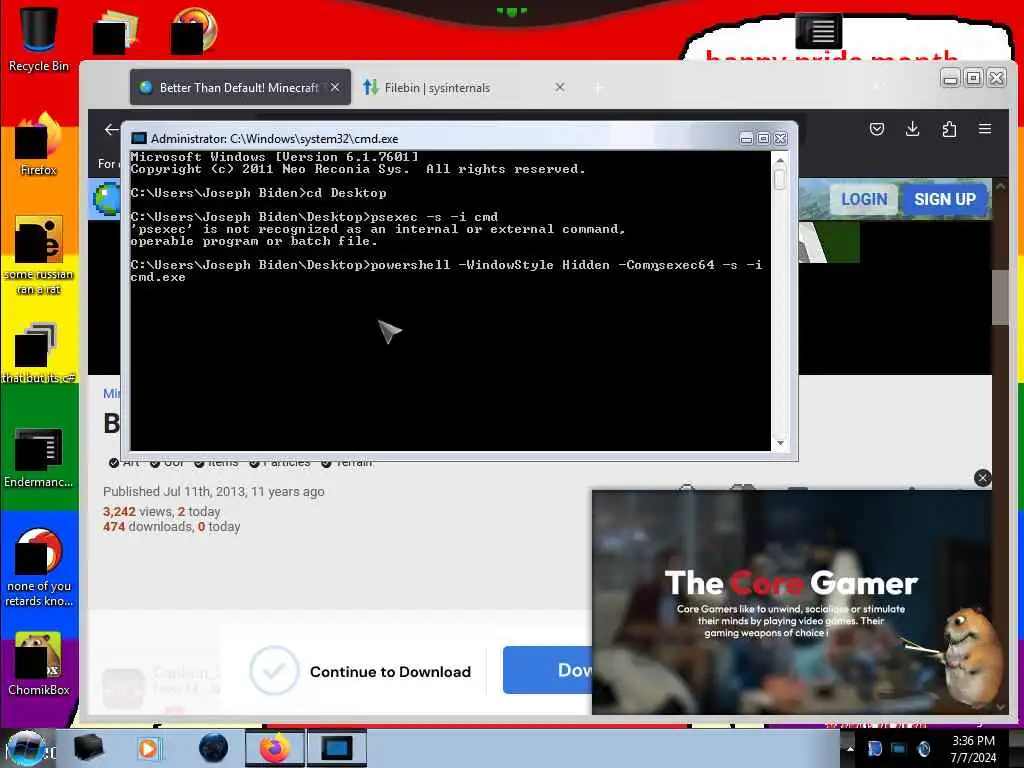Open the Firefox downloads arrow icon
1024x768 pixels.
point(912,129)
